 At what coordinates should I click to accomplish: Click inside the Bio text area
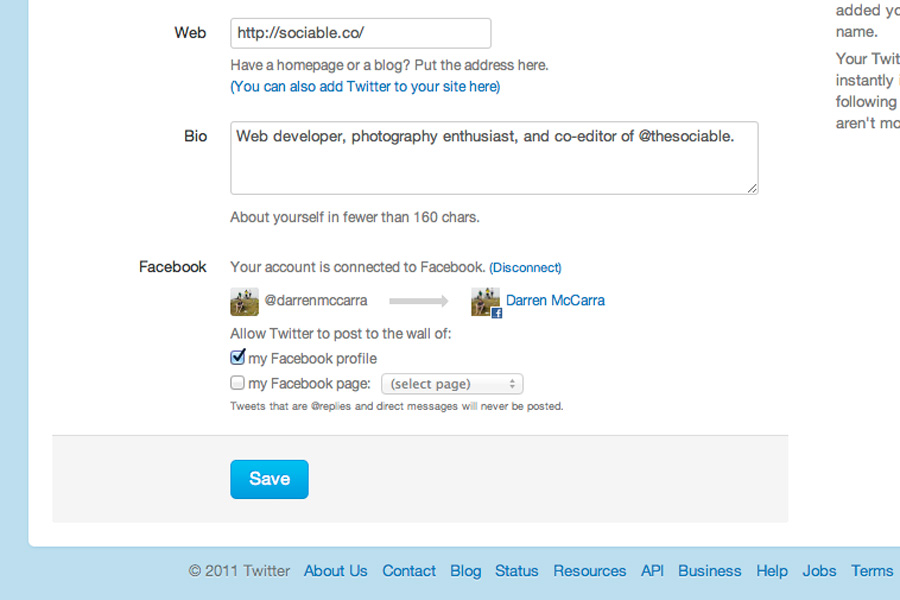494,158
